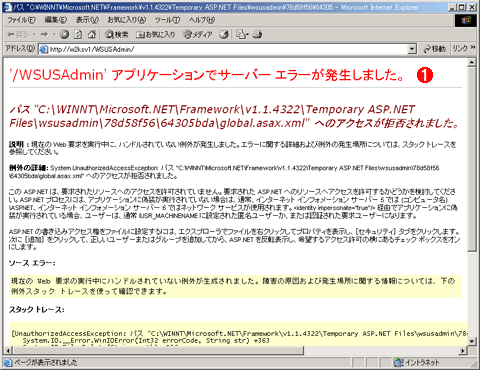Click the vertical scrollbar thumb
Screen dimensions: 480x370
point(472,159)
